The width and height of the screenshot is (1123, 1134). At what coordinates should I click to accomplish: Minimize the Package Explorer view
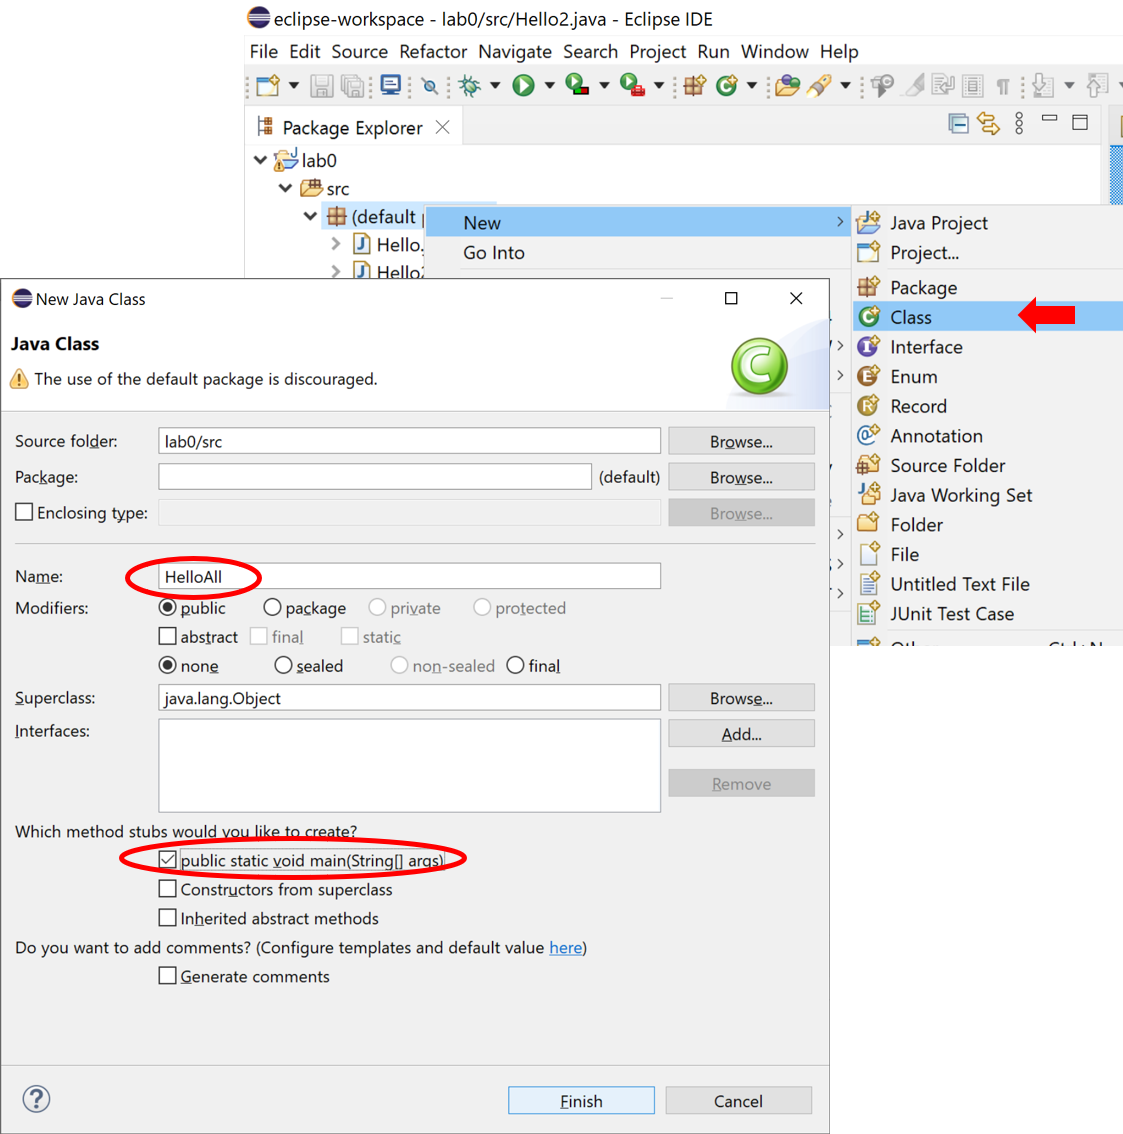click(1049, 118)
